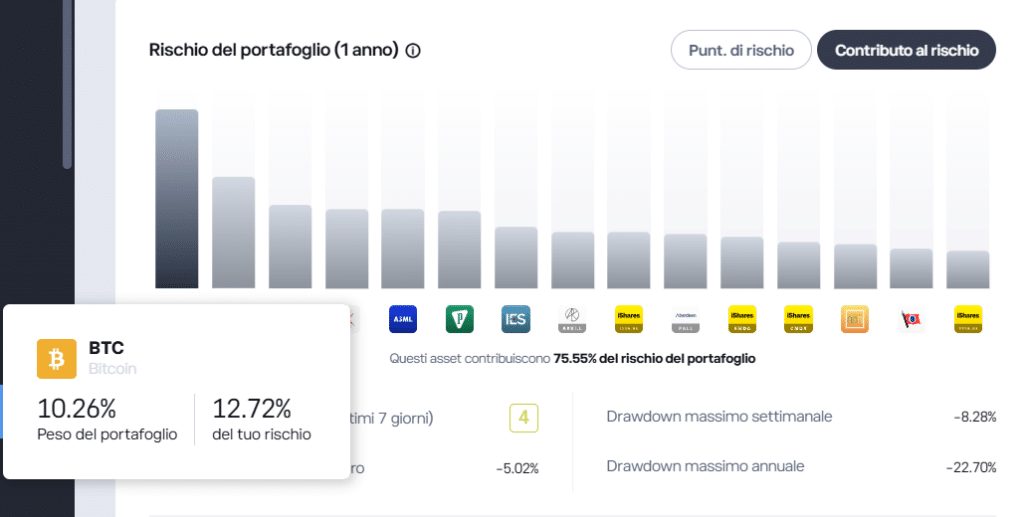
Task: Click the Aberdeen asset icon
Action: 685,319
